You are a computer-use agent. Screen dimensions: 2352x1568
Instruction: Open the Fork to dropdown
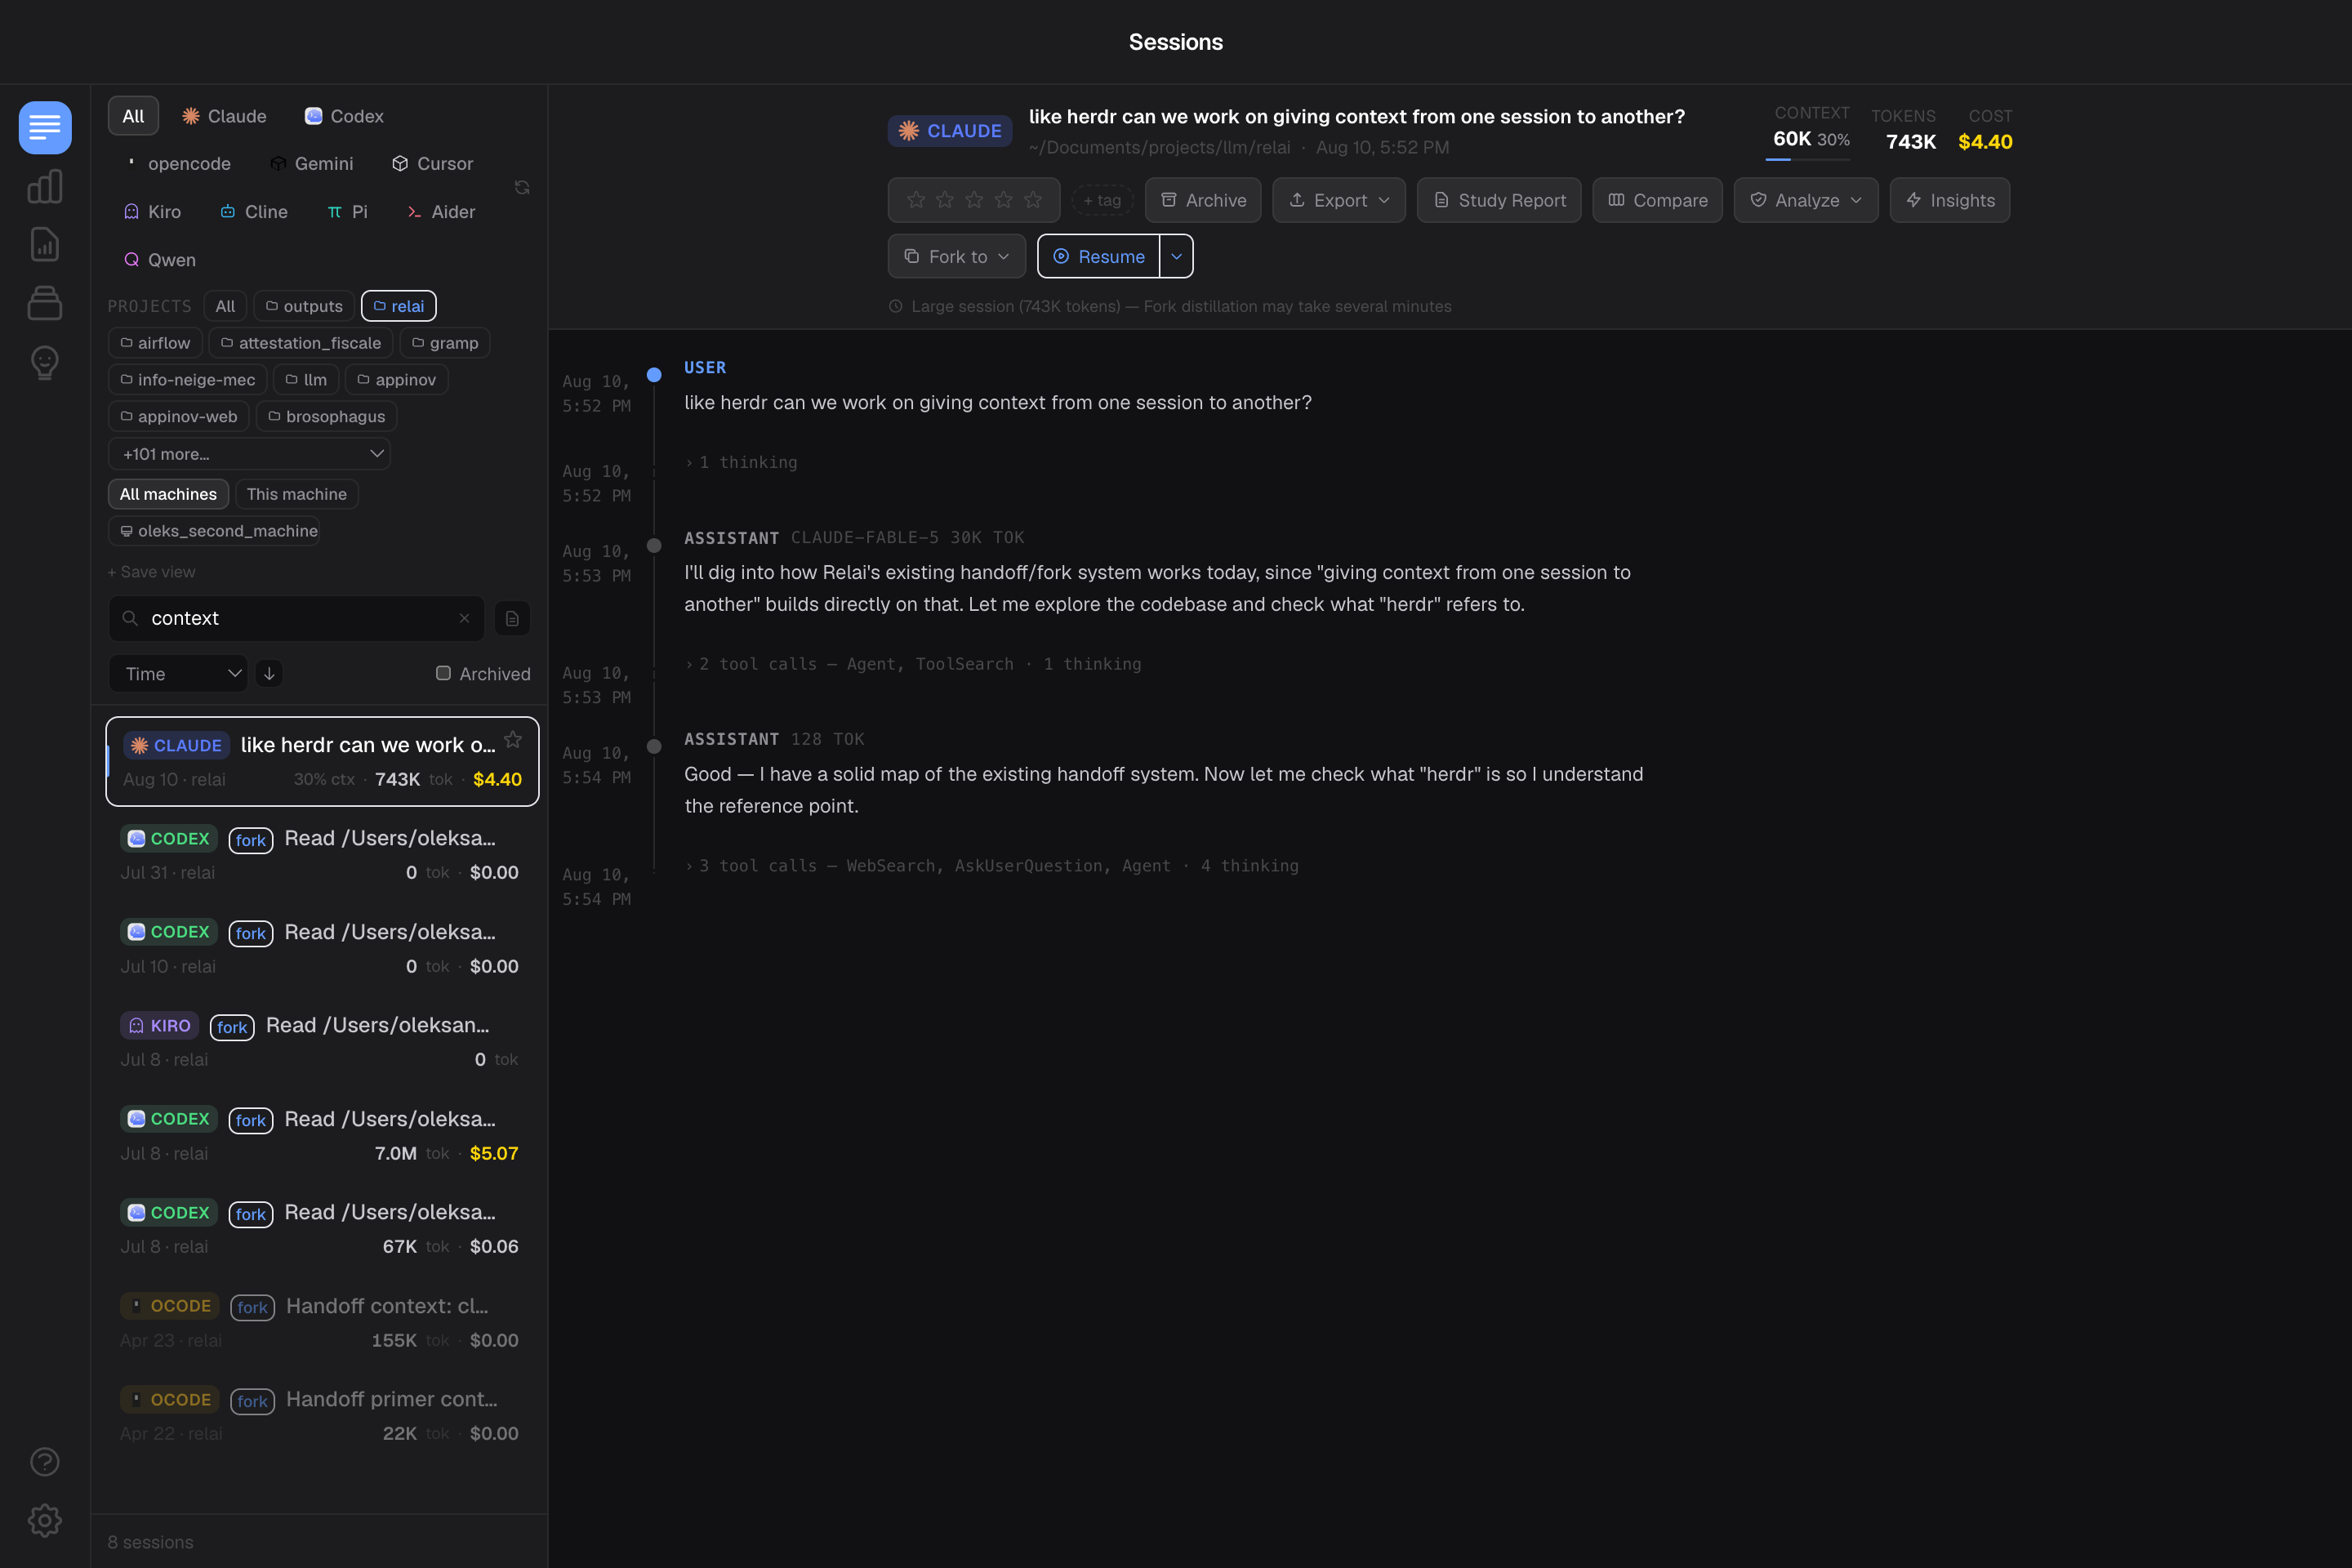[956, 256]
